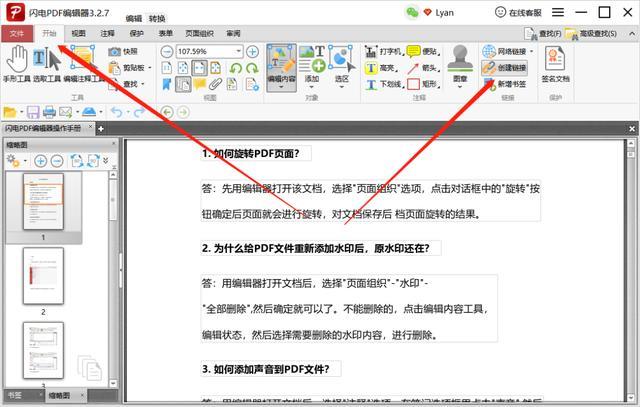Switch to the View (视图) ribbon tab
Viewport: 640px width, 407px height.
point(78,33)
